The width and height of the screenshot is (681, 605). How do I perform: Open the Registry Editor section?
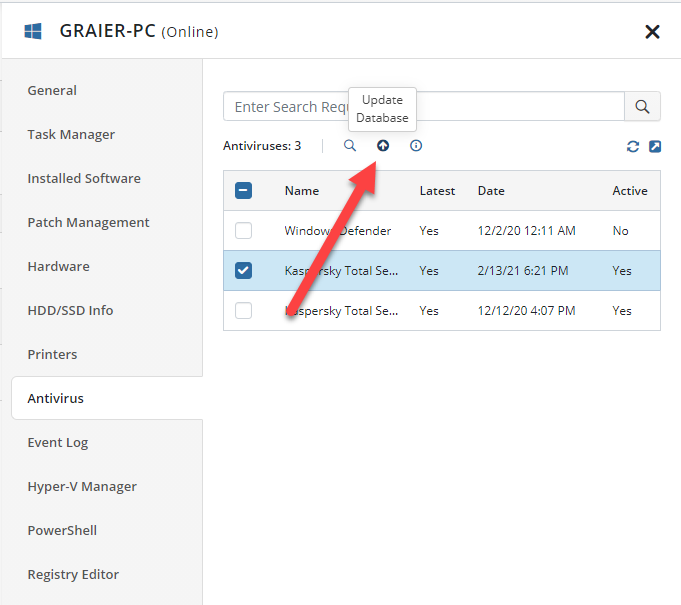point(73,575)
